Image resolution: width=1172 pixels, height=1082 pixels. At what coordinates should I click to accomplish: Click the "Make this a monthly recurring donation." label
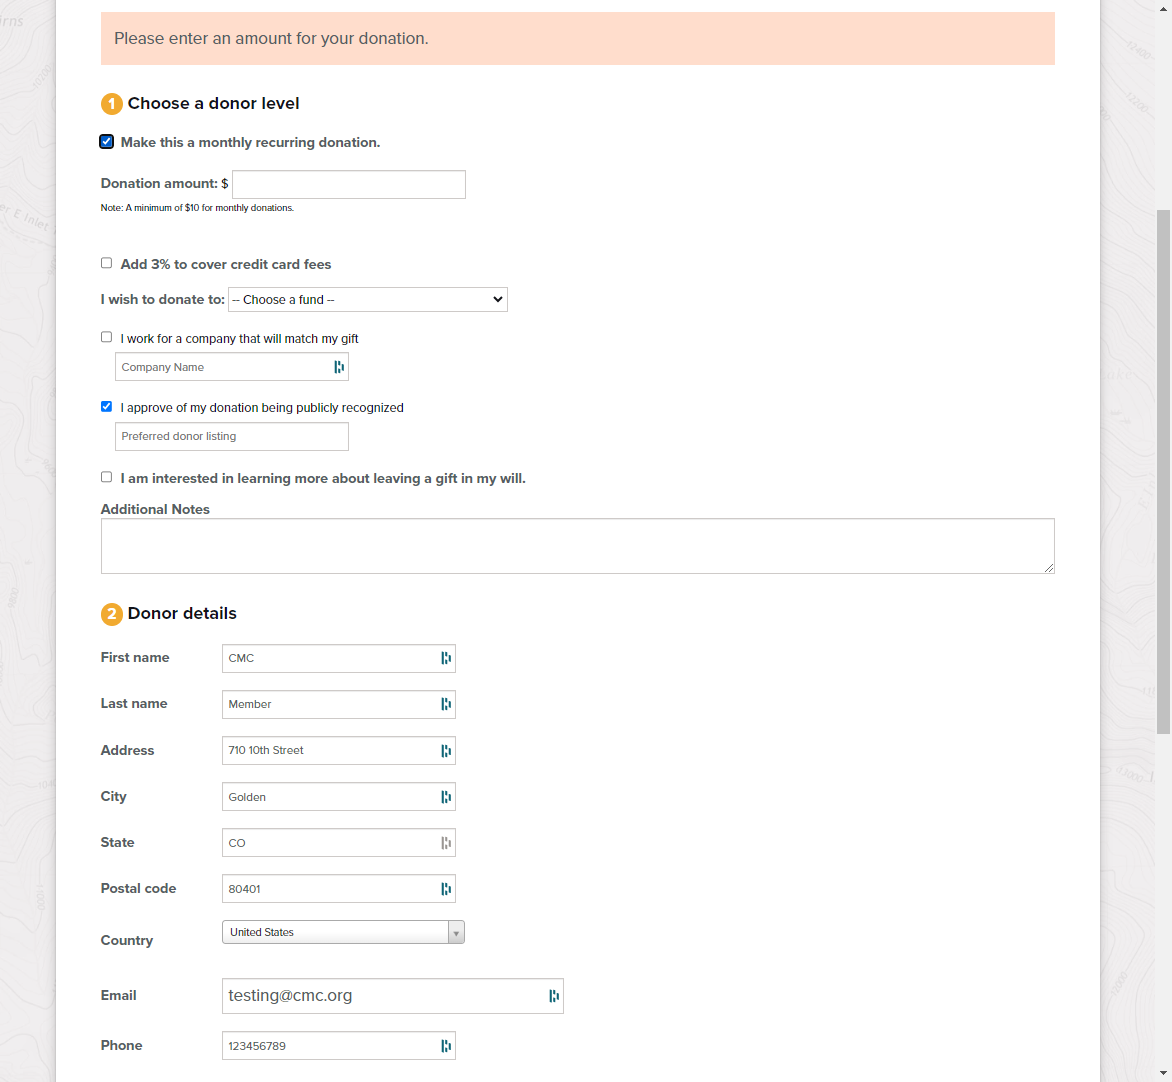pos(250,142)
